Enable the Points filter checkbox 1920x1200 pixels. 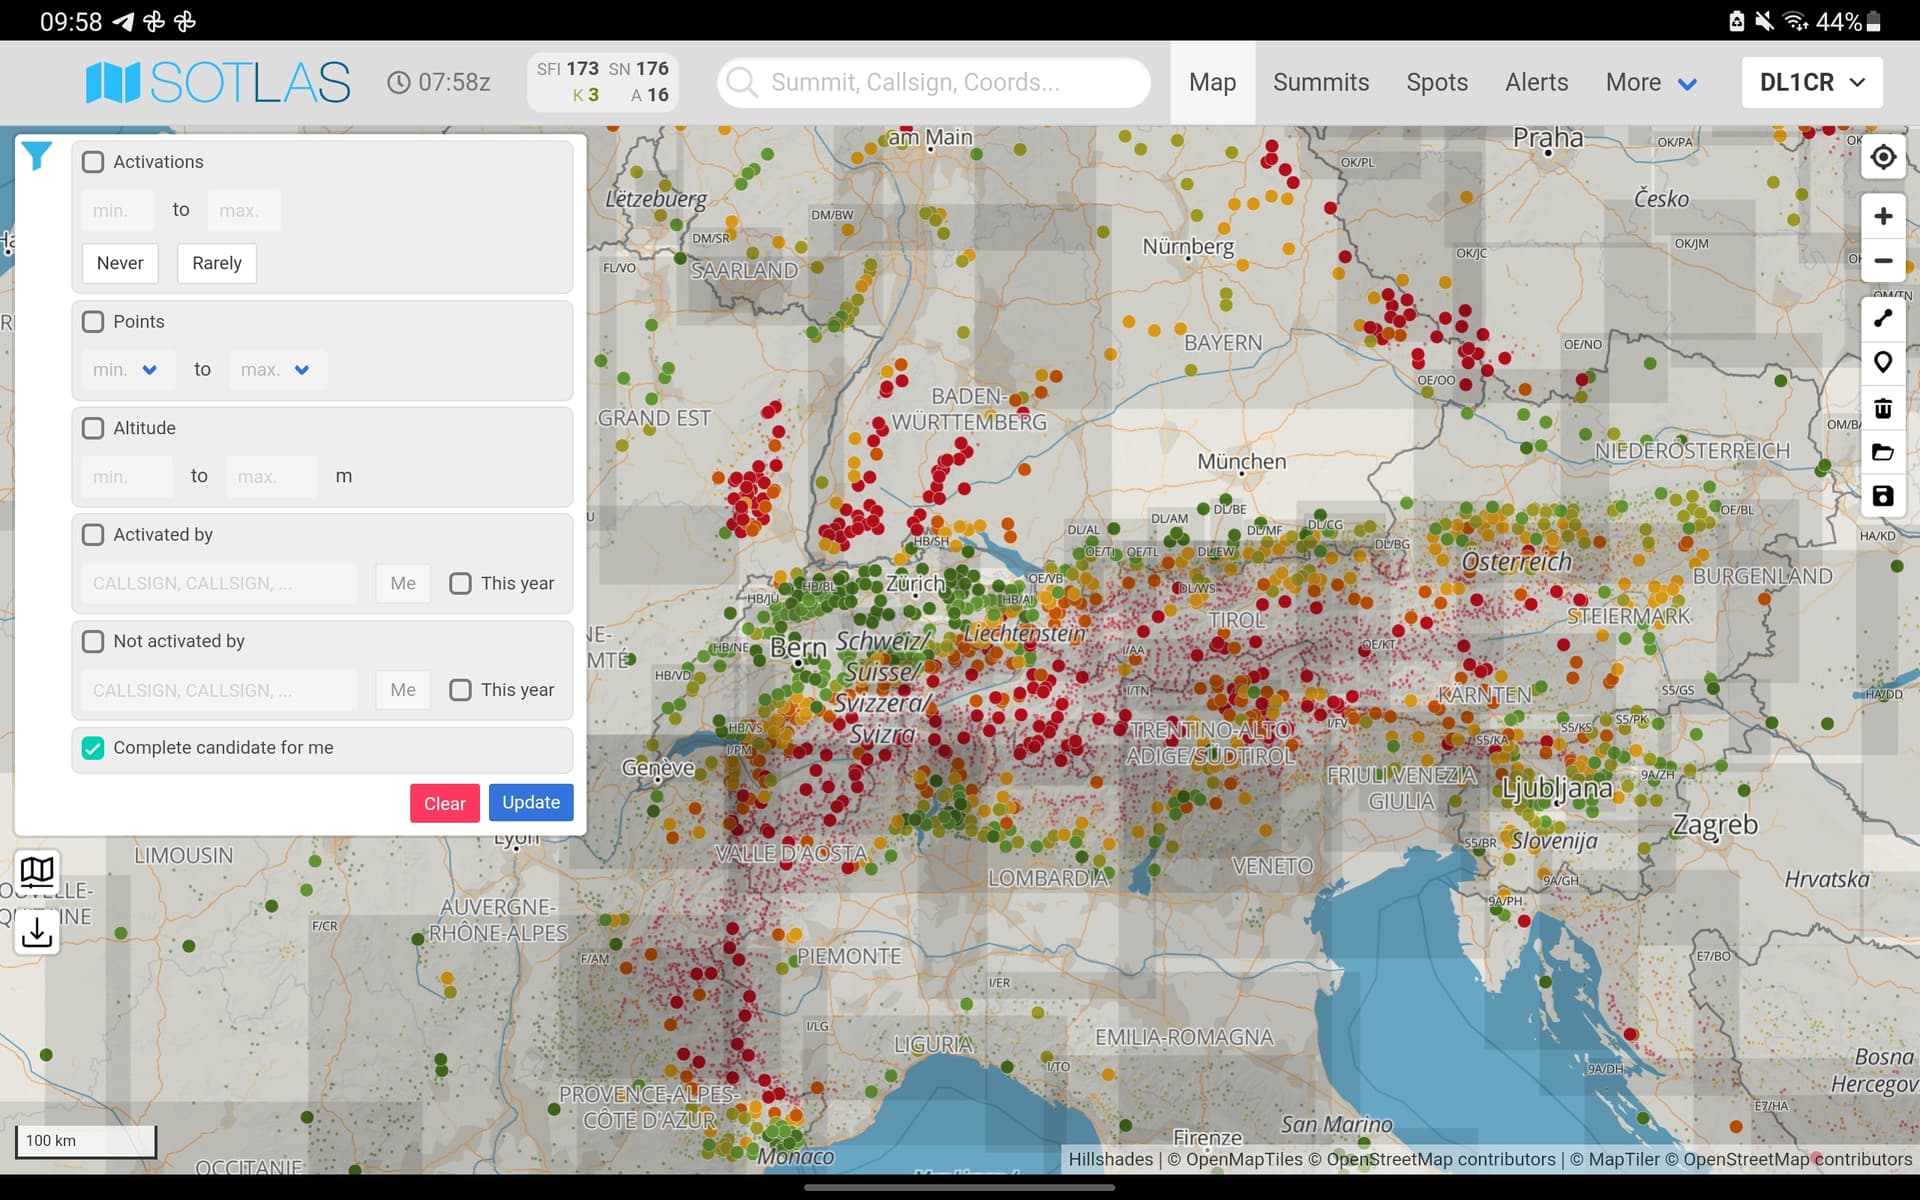click(x=93, y=322)
